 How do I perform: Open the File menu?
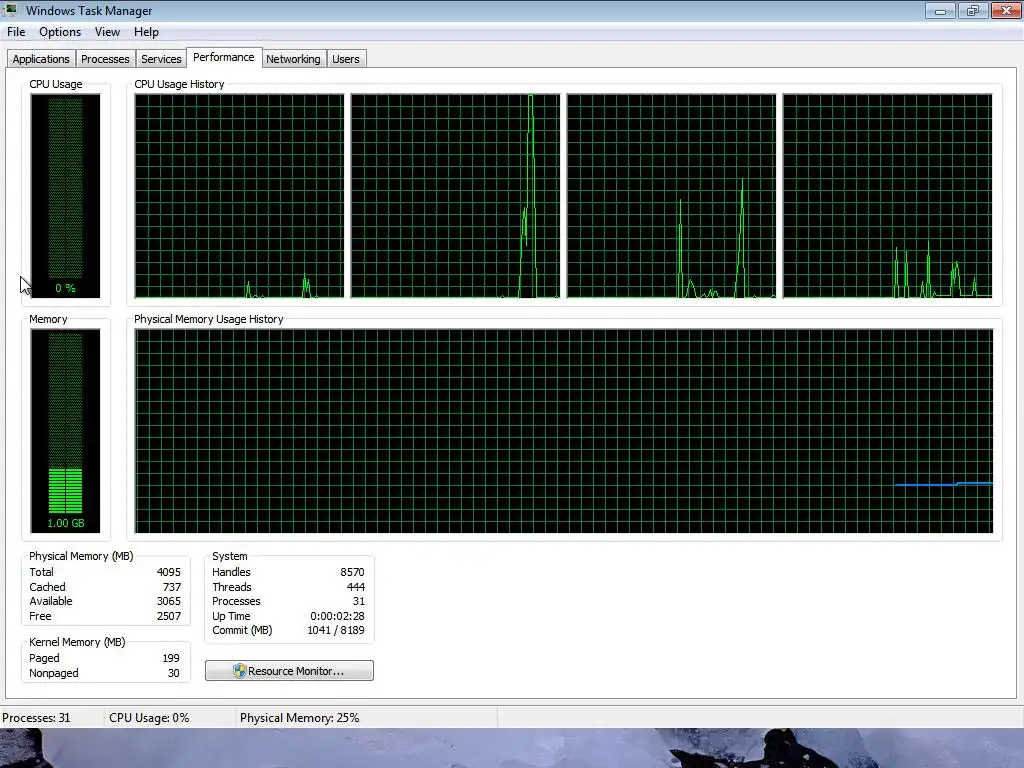tap(16, 32)
